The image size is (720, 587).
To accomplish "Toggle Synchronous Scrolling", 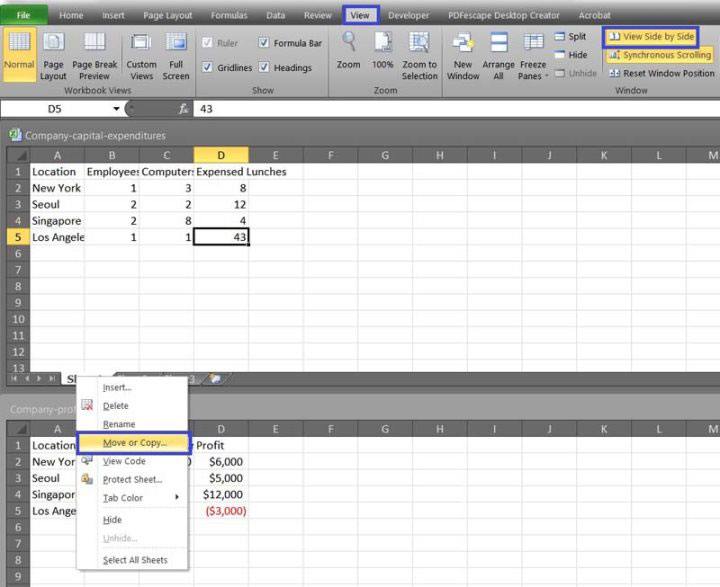I will 659,55.
